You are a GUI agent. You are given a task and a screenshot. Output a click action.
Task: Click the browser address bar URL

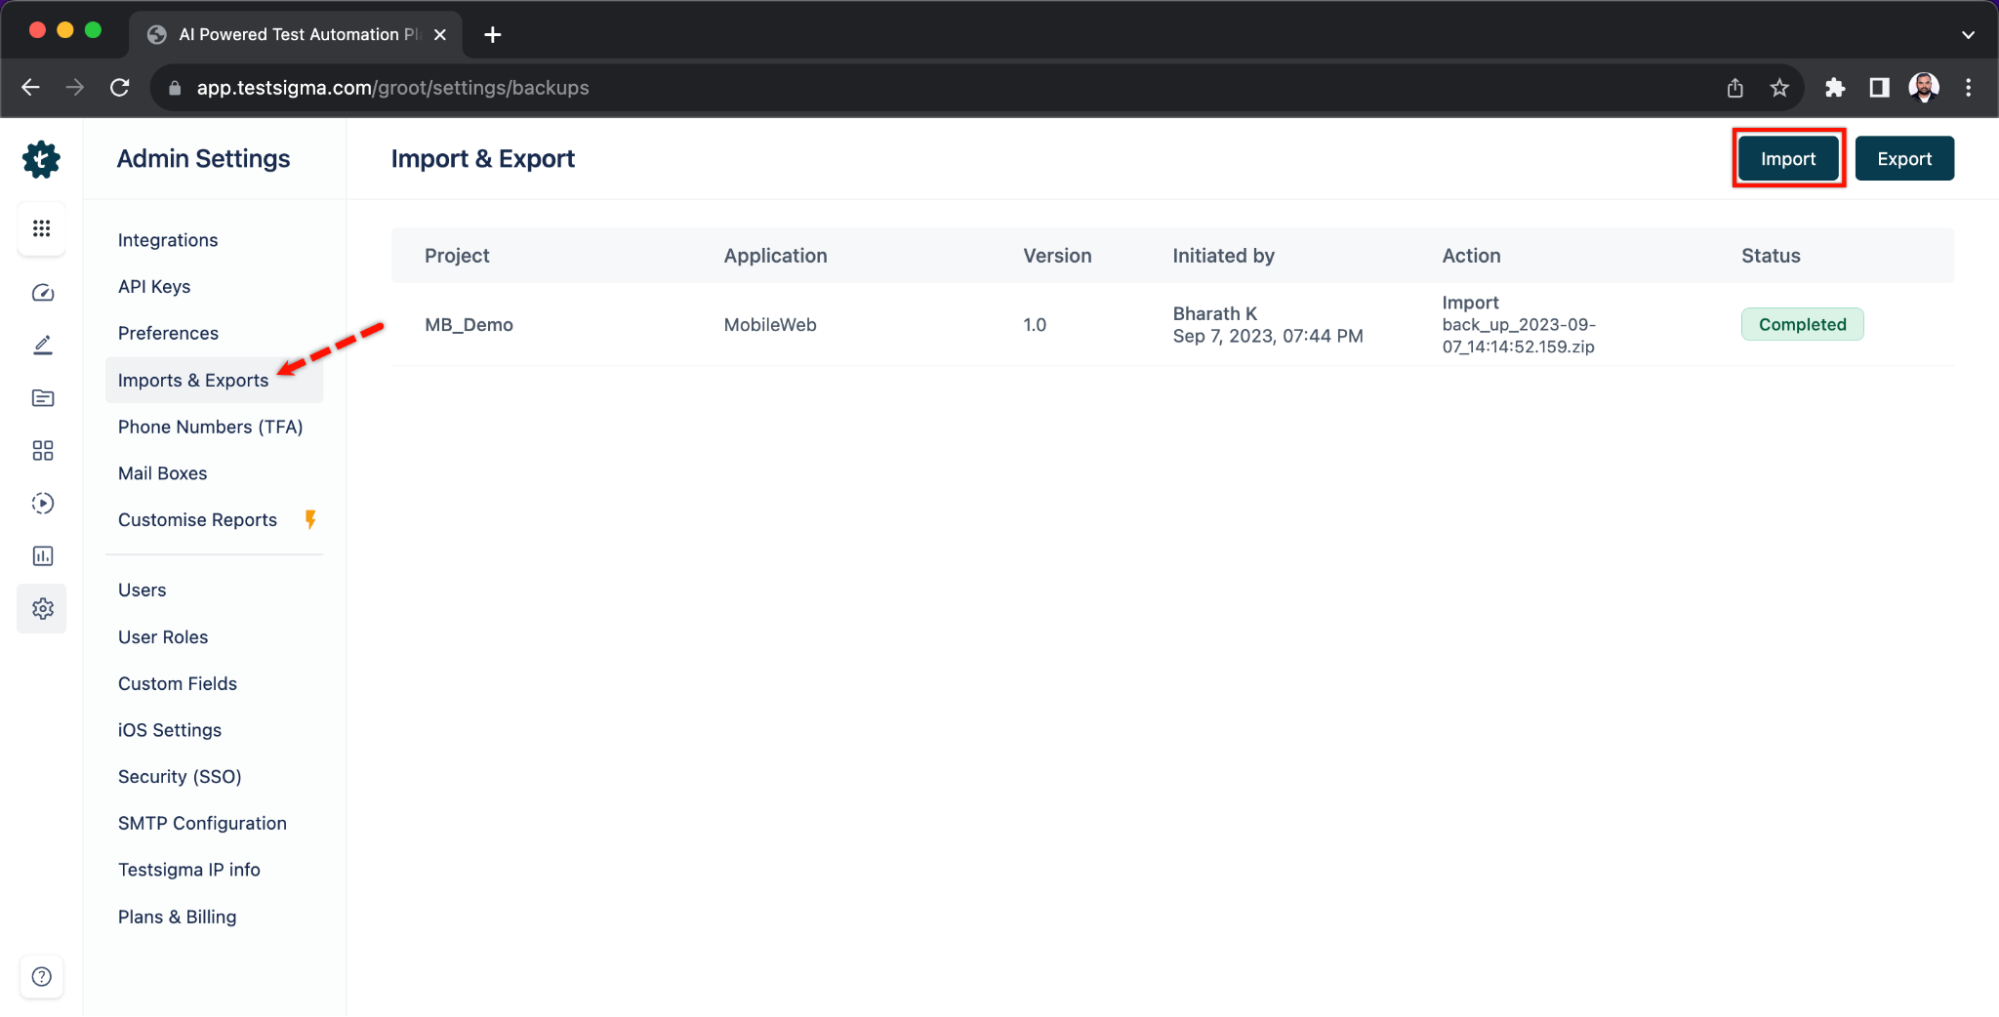pyautogui.click(x=393, y=88)
